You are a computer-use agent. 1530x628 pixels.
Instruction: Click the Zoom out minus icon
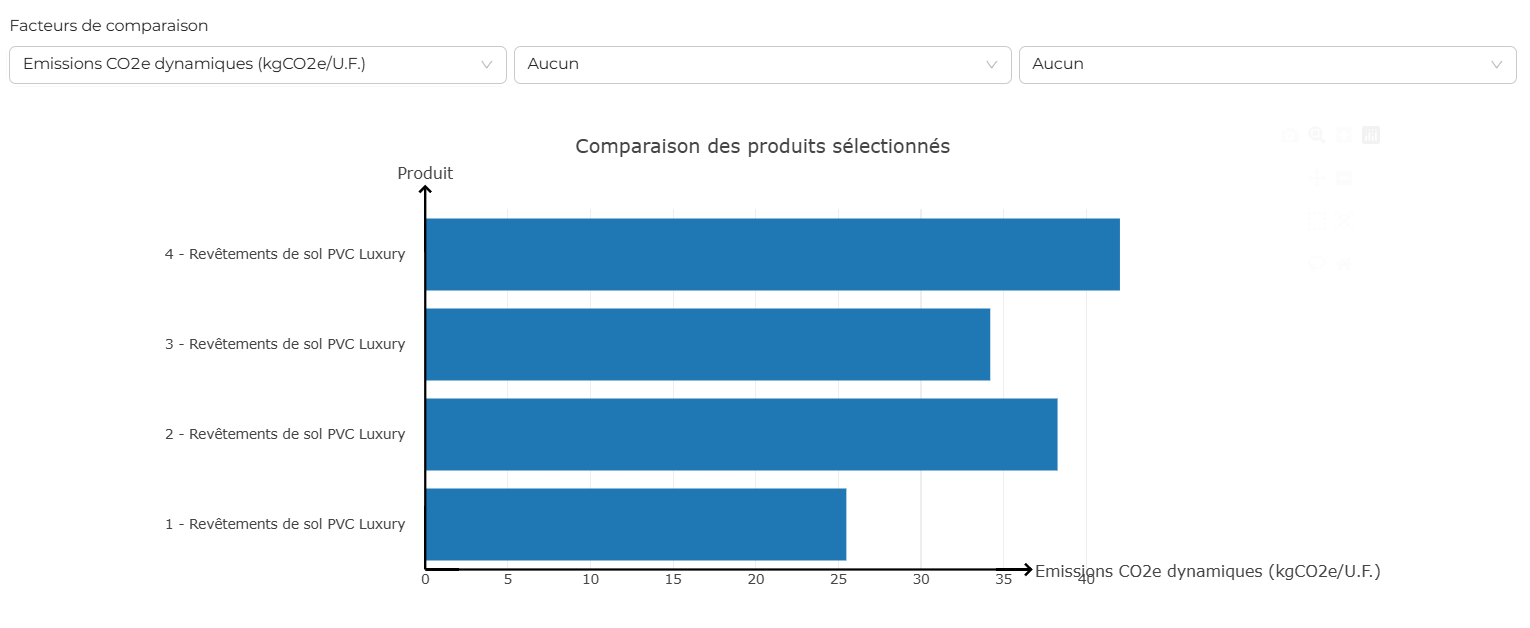click(x=1344, y=178)
